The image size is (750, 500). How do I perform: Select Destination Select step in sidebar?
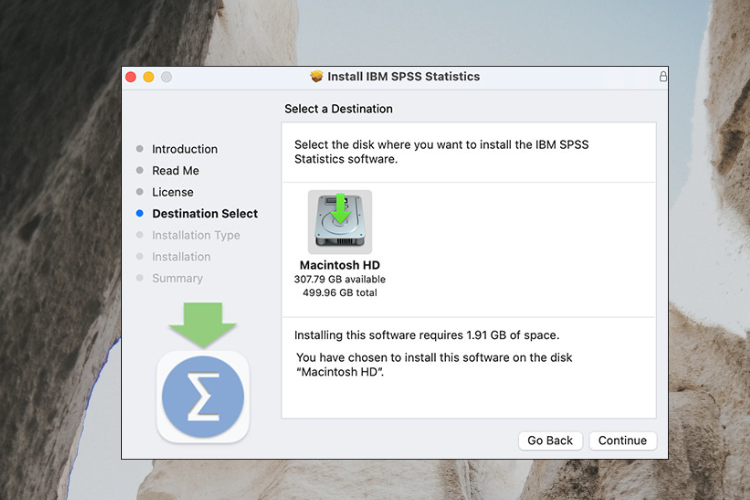205,213
